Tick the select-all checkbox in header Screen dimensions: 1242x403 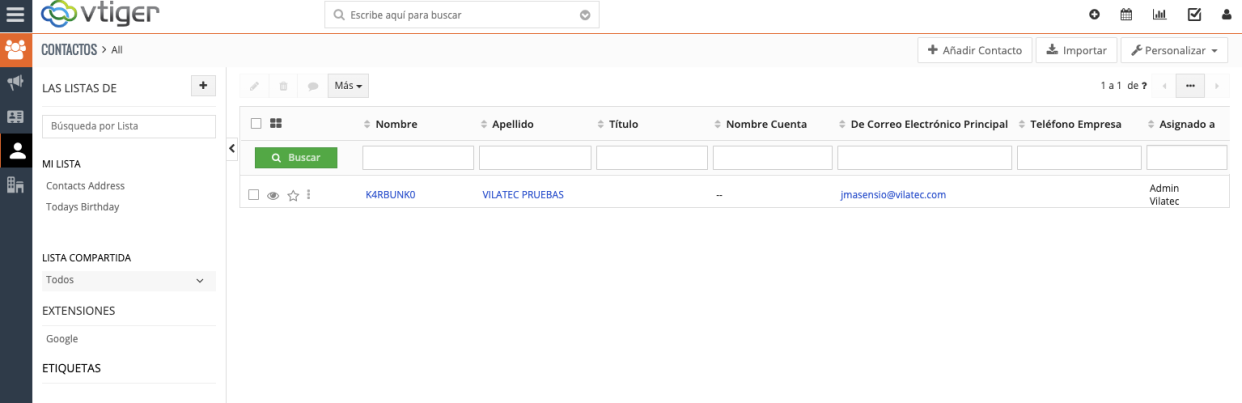[x=256, y=124]
